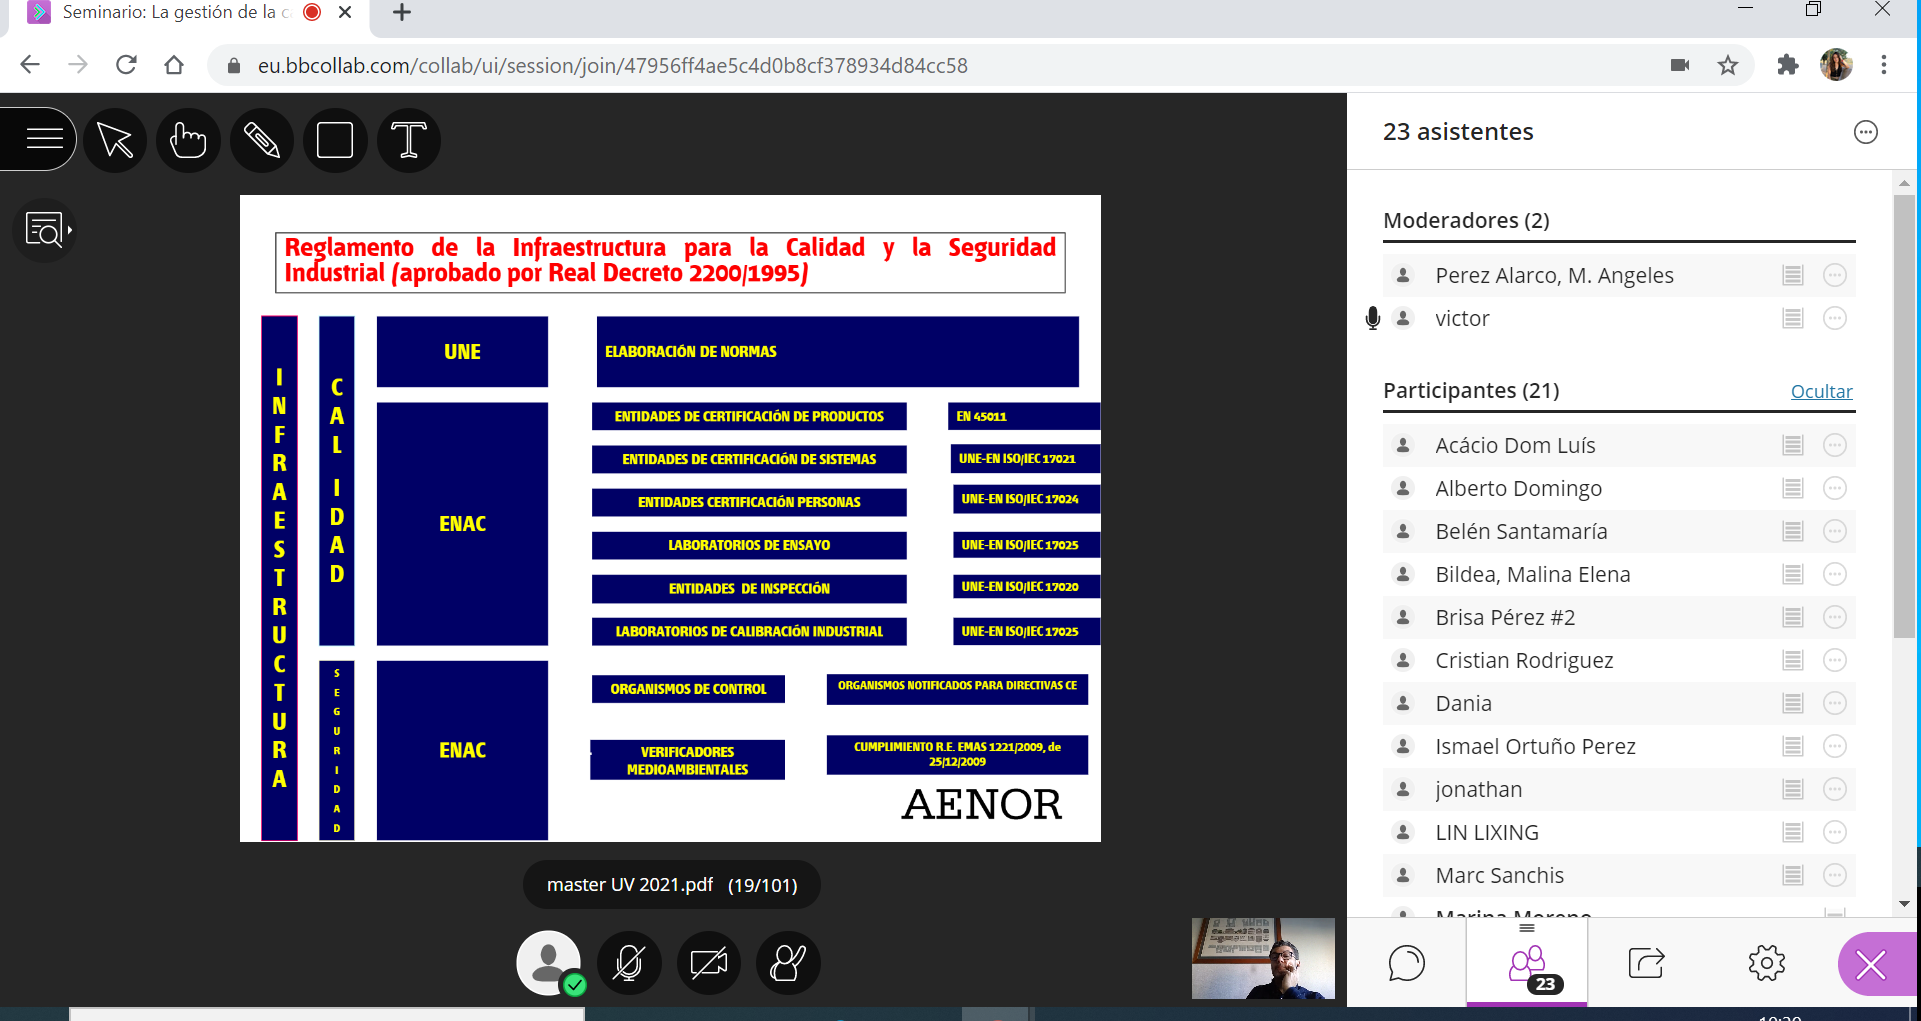The image size is (1921, 1021).
Task: Select the text annotation tool
Action: tap(408, 140)
